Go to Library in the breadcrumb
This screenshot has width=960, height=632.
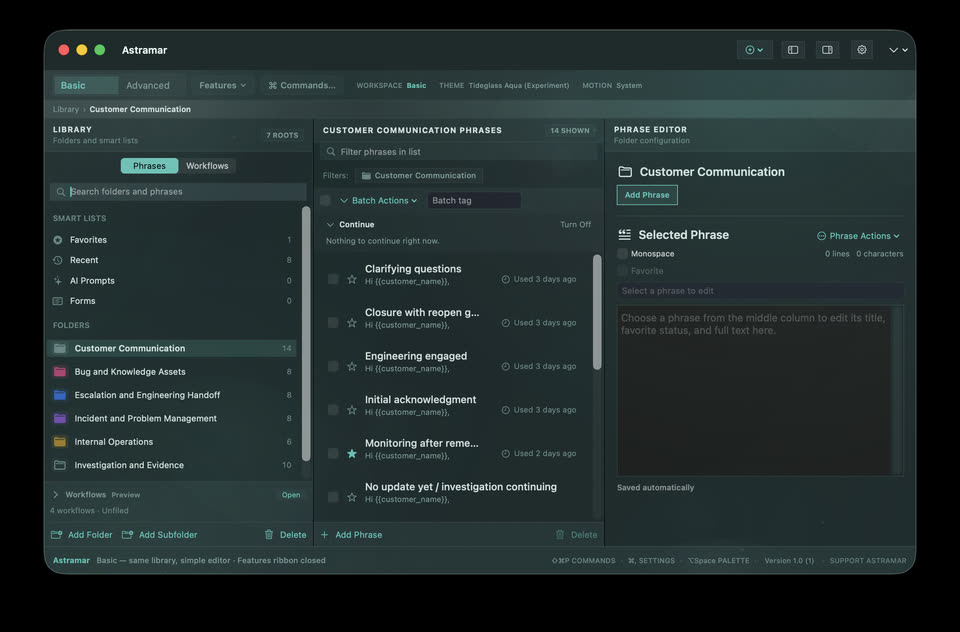(66, 109)
